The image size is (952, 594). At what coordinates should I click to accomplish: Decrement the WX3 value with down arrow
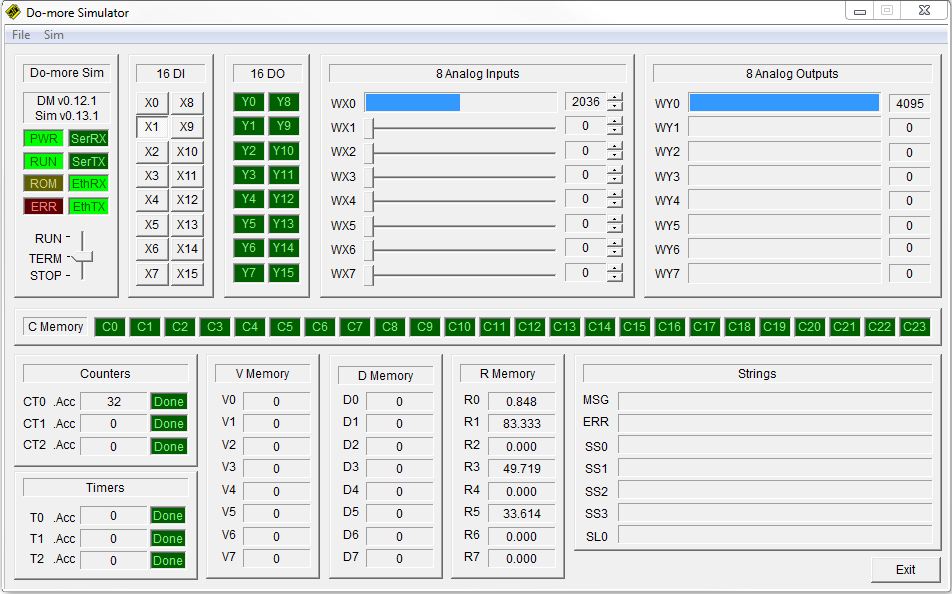pyautogui.click(x=614, y=181)
